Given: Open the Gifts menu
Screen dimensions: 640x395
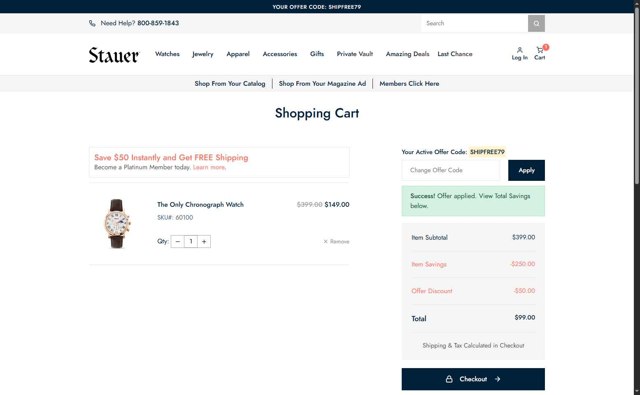Looking at the screenshot, I should tap(317, 54).
